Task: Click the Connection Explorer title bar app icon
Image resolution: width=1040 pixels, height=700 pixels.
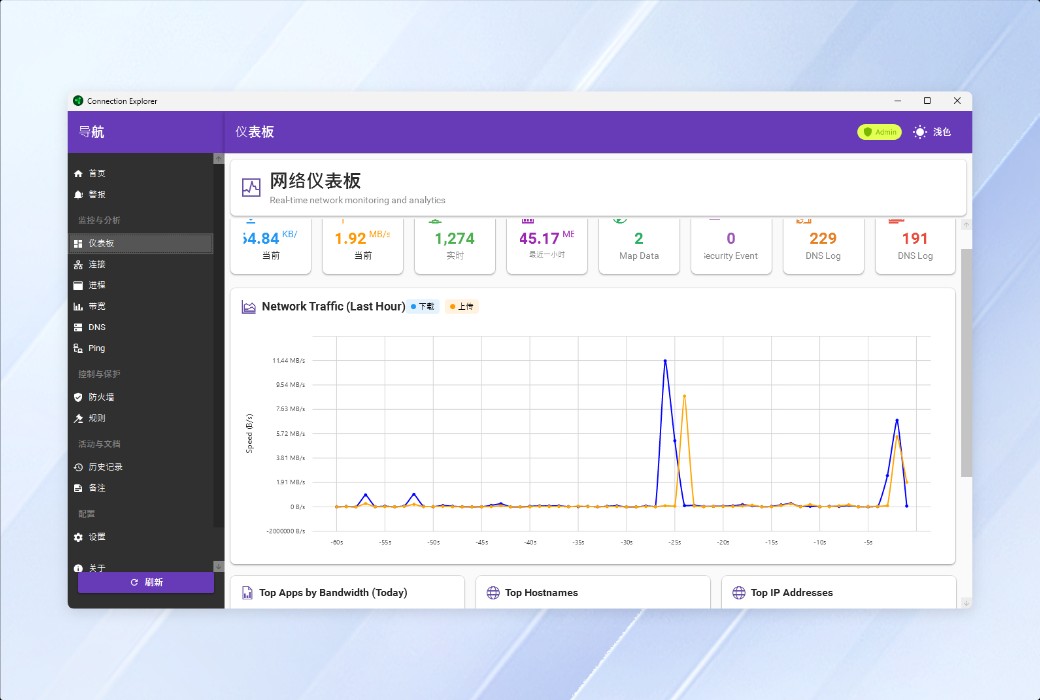Action: click(x=78, y=101)
